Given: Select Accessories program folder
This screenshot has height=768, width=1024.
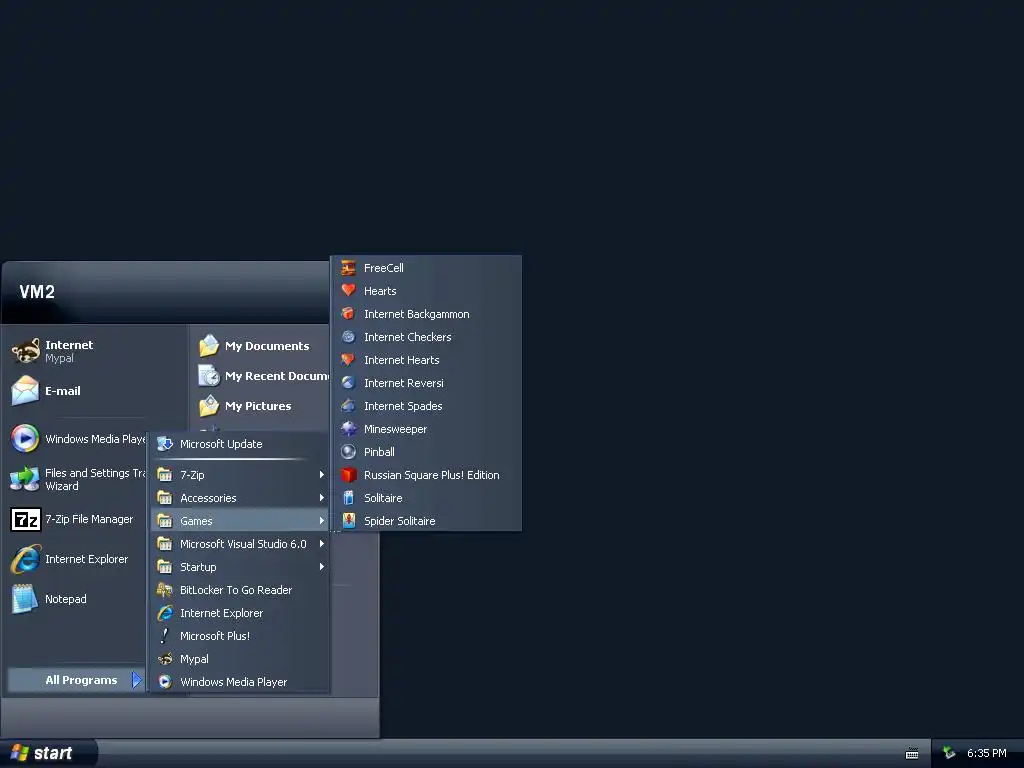Looking at the screenshot, I should (240, 498).
